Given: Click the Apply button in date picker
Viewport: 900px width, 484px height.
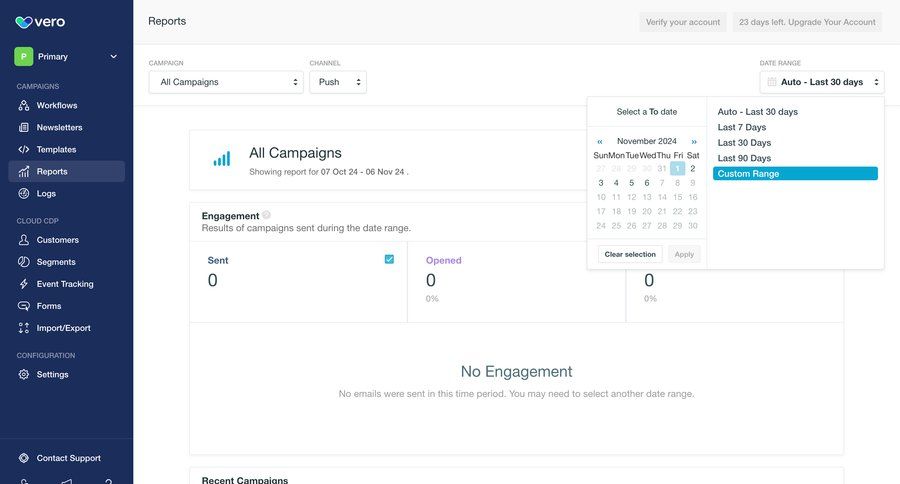Looking at the screenshot, I should [684, 254].
